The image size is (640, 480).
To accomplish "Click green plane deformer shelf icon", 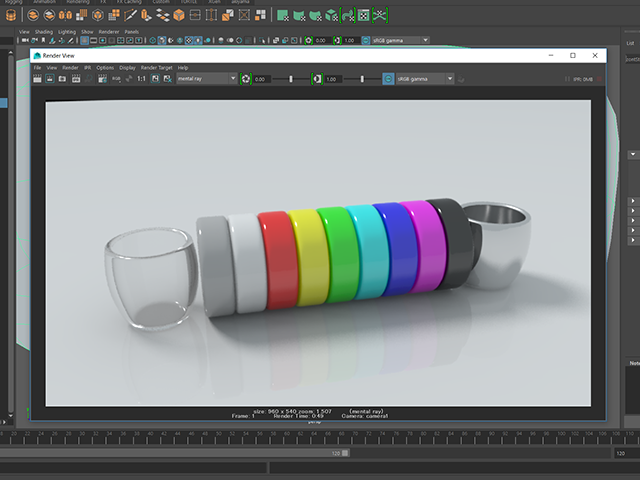I will (x=283, y=16).
